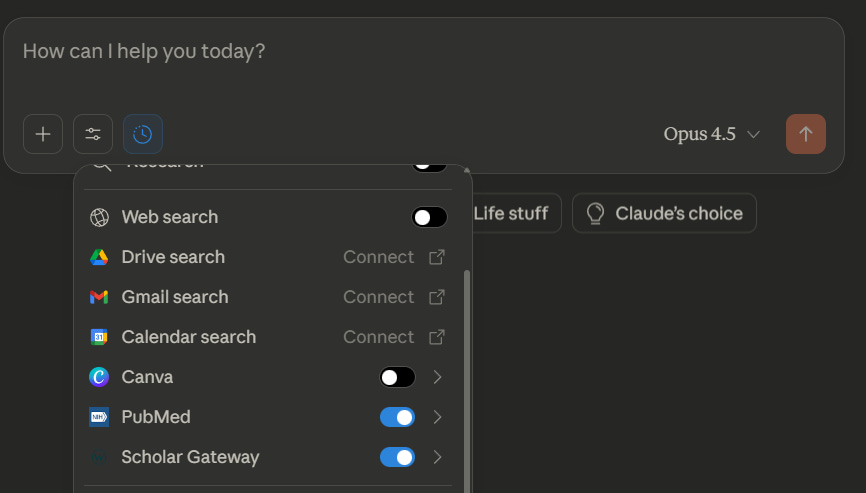Toggle the extended thinking clock button
866x493 pixels.
tap(142, 134)
